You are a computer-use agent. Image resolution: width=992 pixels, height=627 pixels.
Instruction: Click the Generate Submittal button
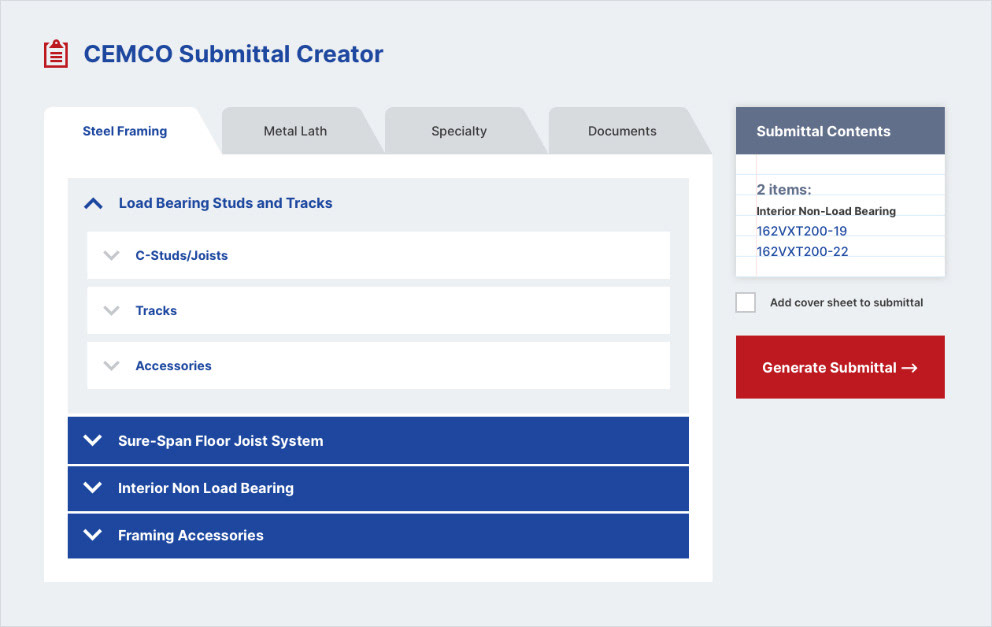pyautogui.click(x=840, y=367)
